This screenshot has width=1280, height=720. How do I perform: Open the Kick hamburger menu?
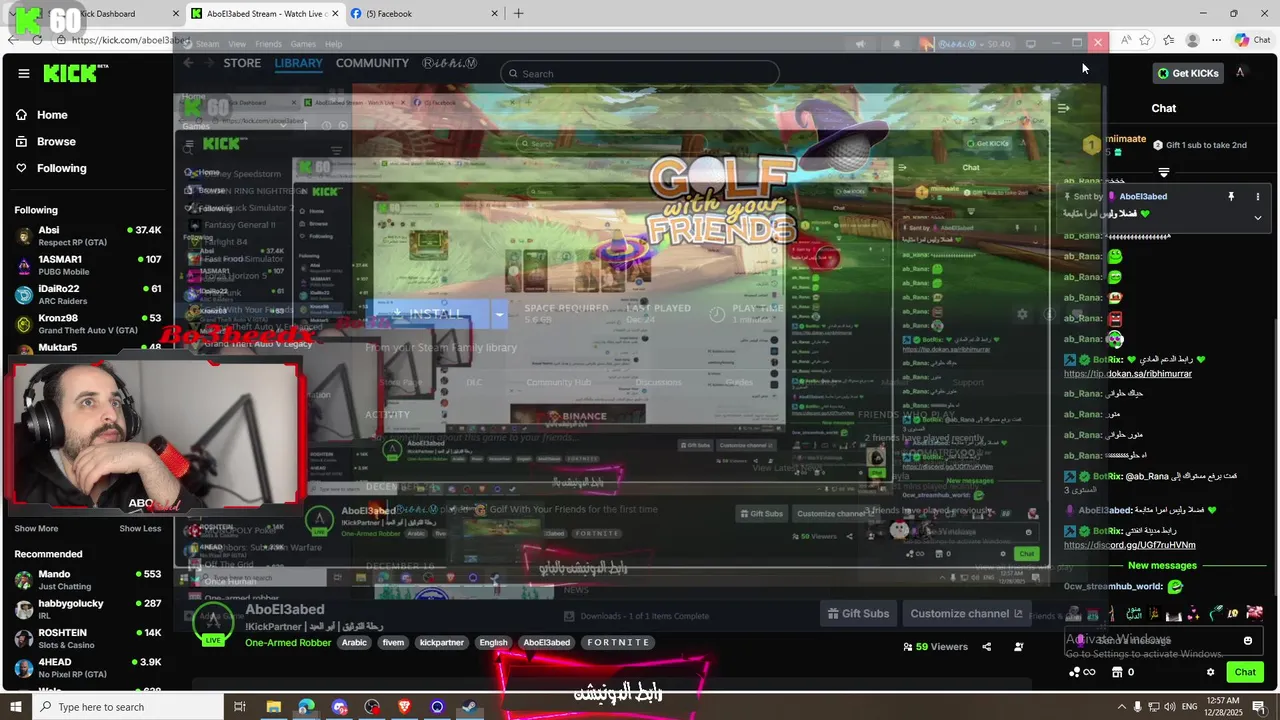[x=24, y=73]
